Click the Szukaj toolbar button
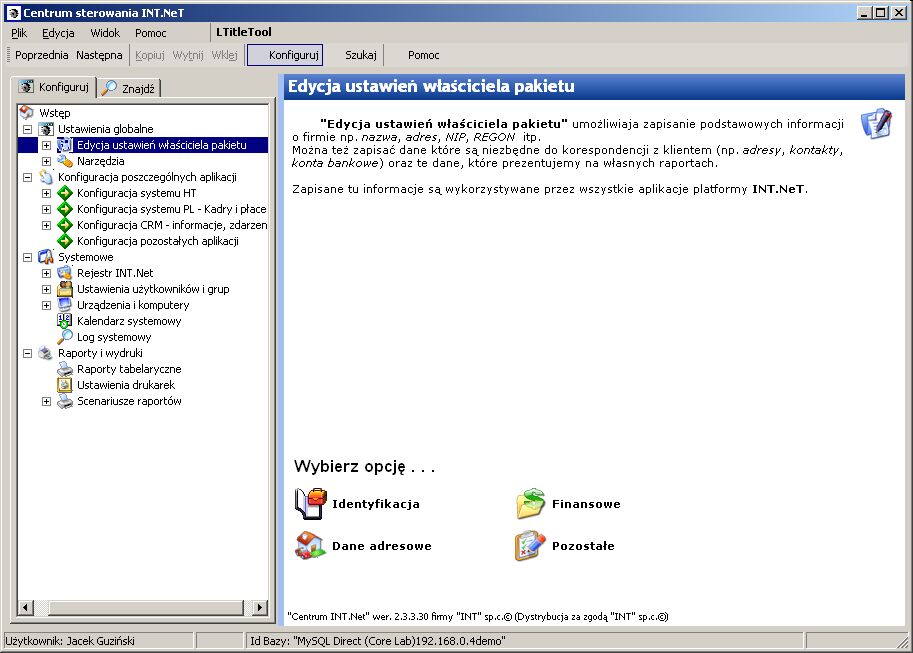The image size is (913, 653). [361, 55]
